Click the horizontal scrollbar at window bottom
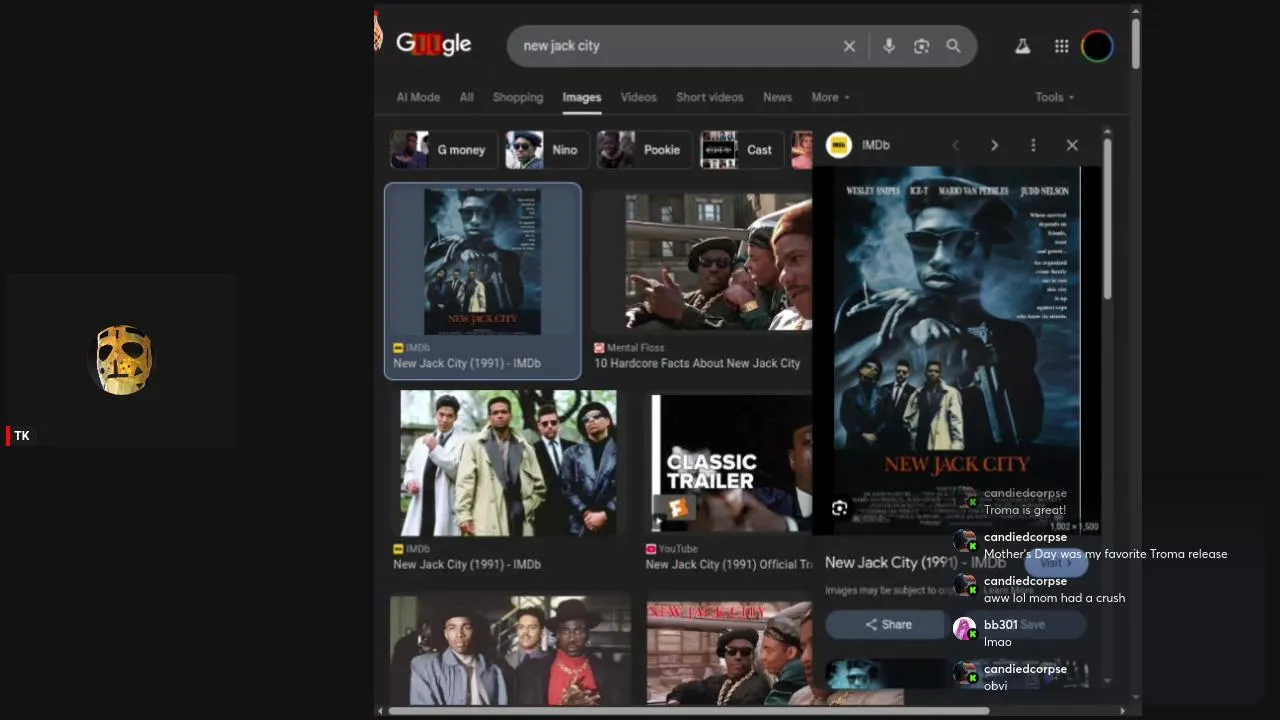Viewport: 1280px width, 720px height. pos(688,711)
